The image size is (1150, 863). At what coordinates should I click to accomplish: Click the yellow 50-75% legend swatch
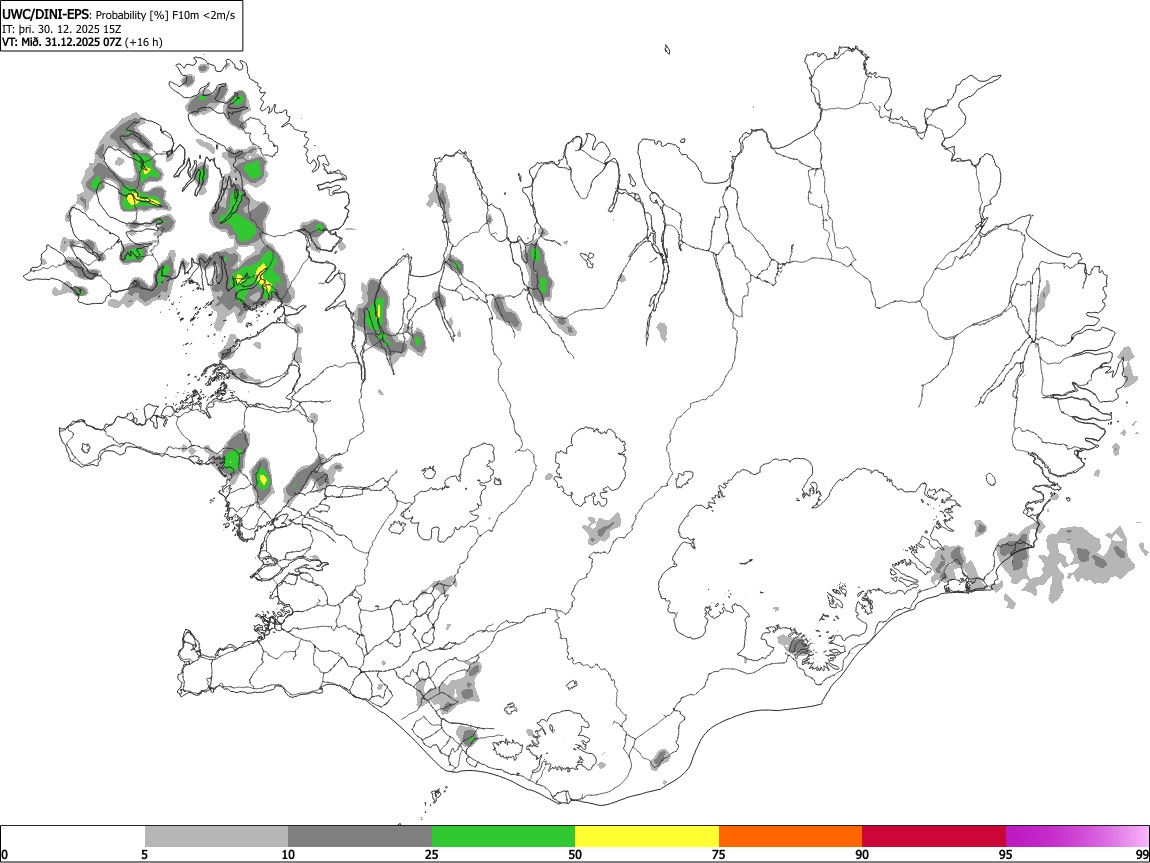[647, 837]
